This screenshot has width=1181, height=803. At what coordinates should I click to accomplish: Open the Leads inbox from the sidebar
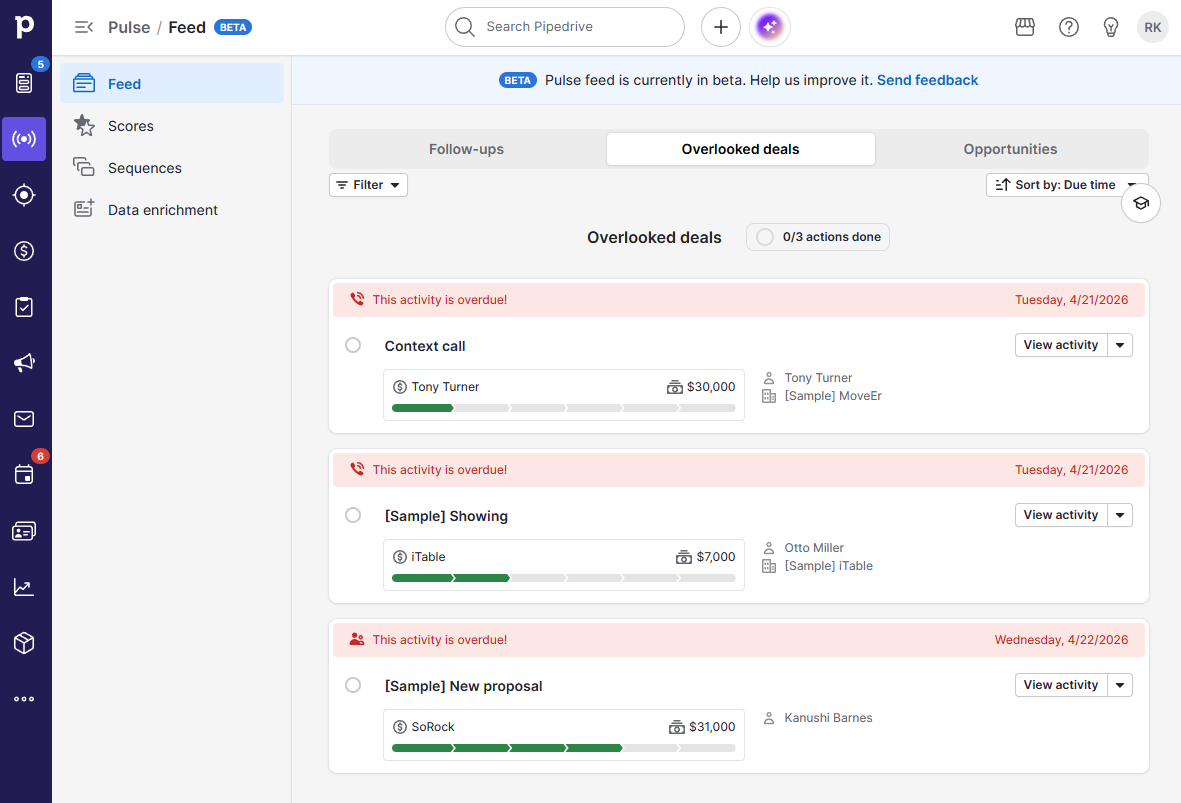tap(24, 83)
